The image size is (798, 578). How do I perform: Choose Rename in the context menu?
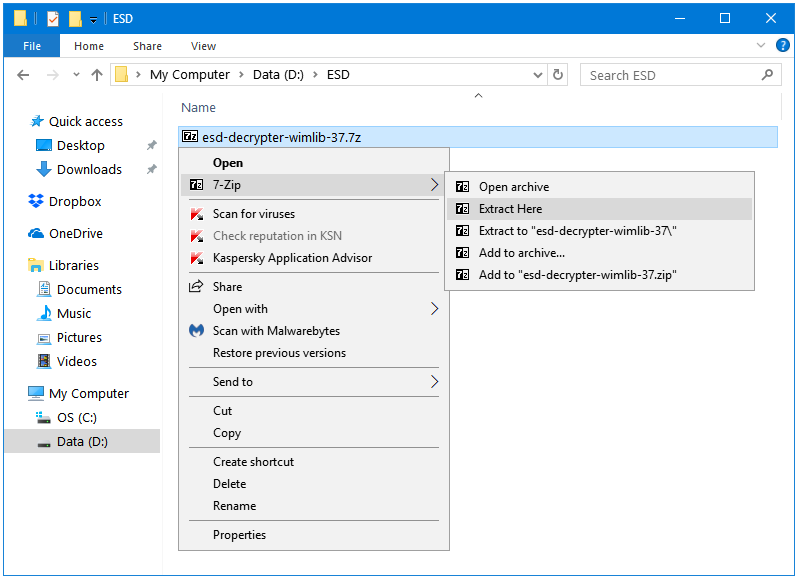[314, 506]
